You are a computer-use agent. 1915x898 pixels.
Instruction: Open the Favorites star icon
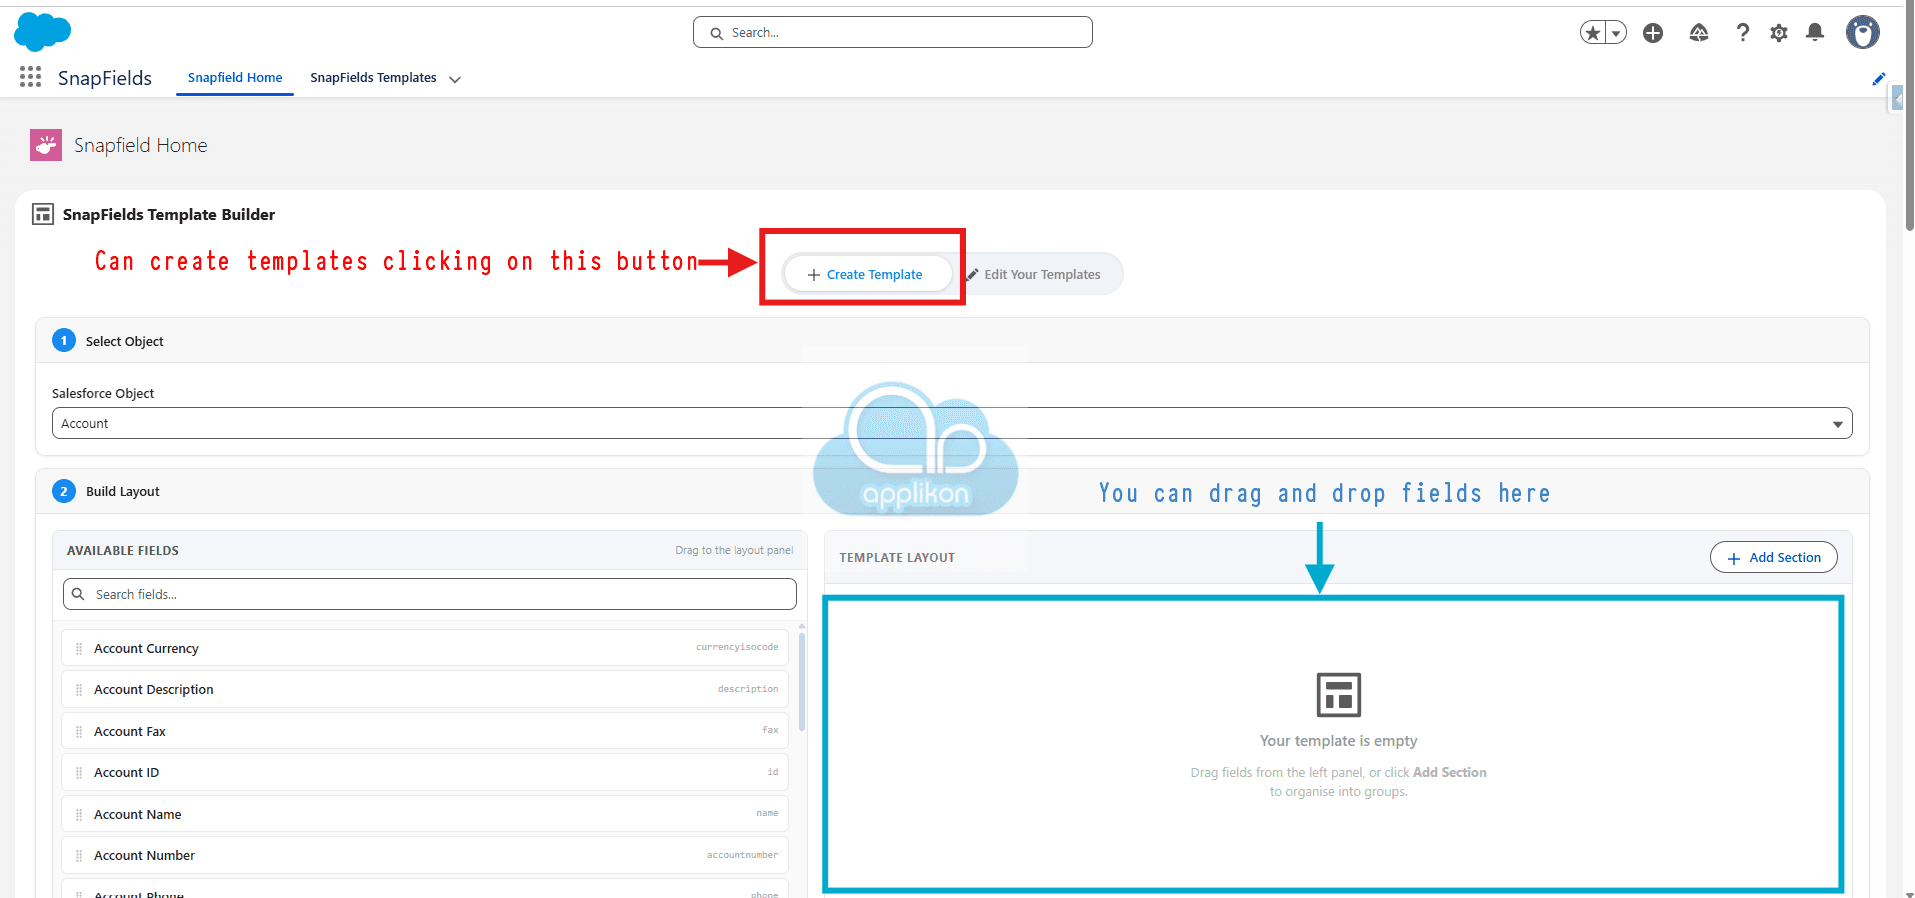(1593, 33)
